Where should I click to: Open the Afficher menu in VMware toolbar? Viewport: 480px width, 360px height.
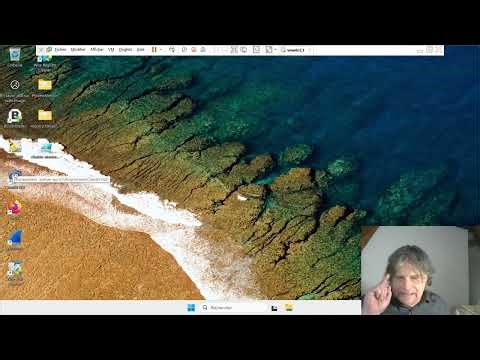[97, 50]
